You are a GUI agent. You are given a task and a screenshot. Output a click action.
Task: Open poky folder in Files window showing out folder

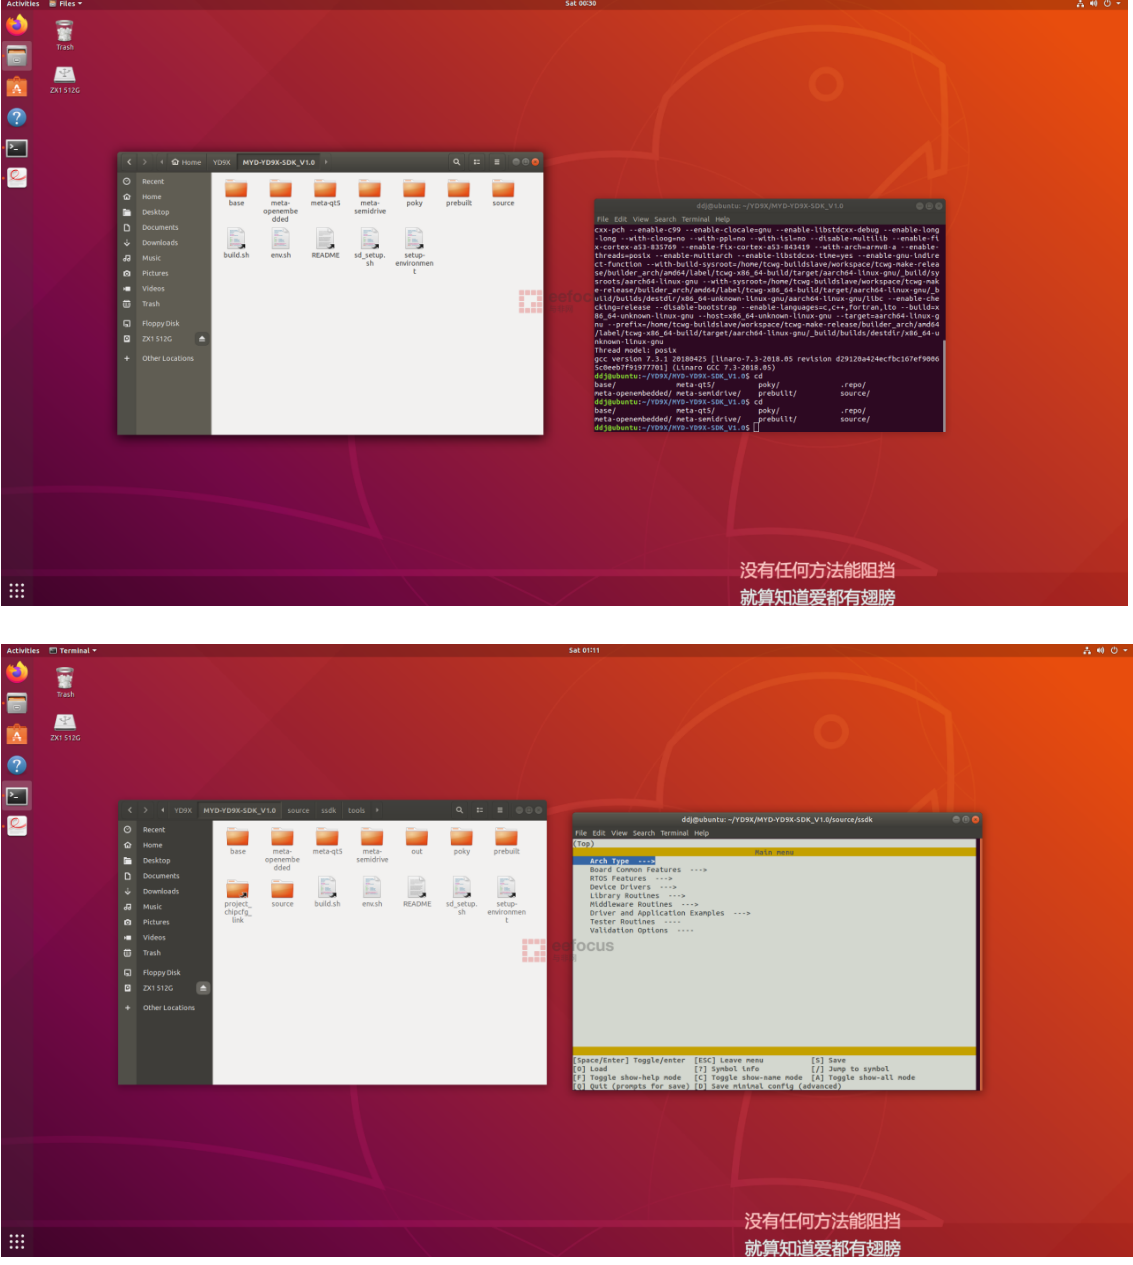click(462, 840)
